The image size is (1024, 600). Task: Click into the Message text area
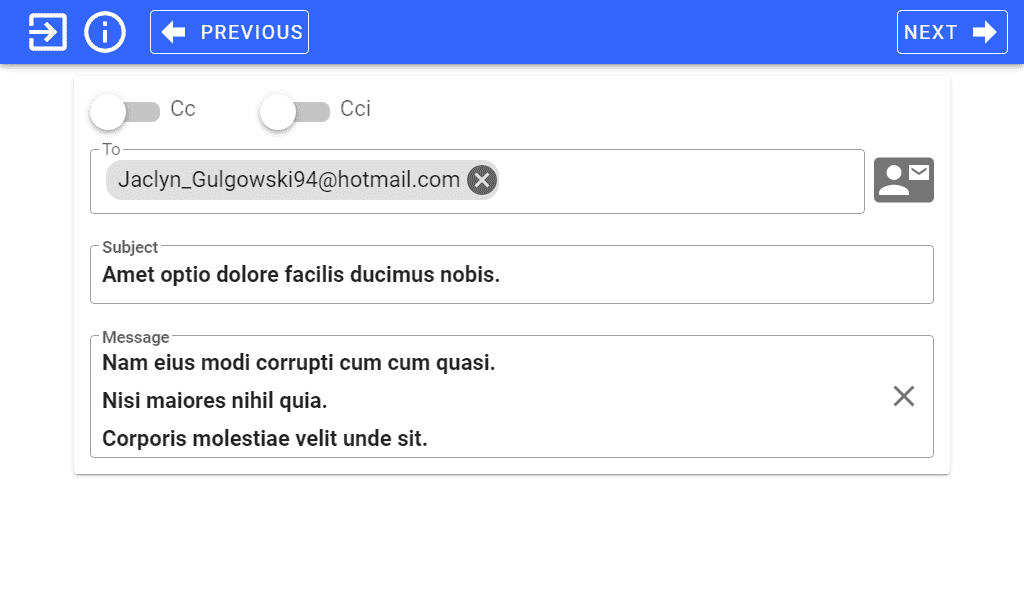[512, 396]
